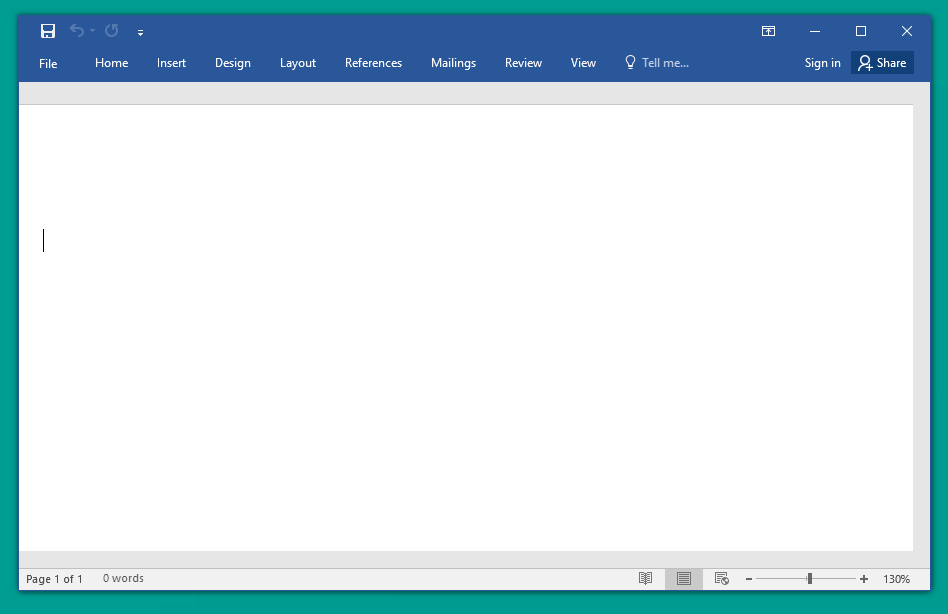Undo the last action
Screen dimensions: 948x614
pos(77,30)
